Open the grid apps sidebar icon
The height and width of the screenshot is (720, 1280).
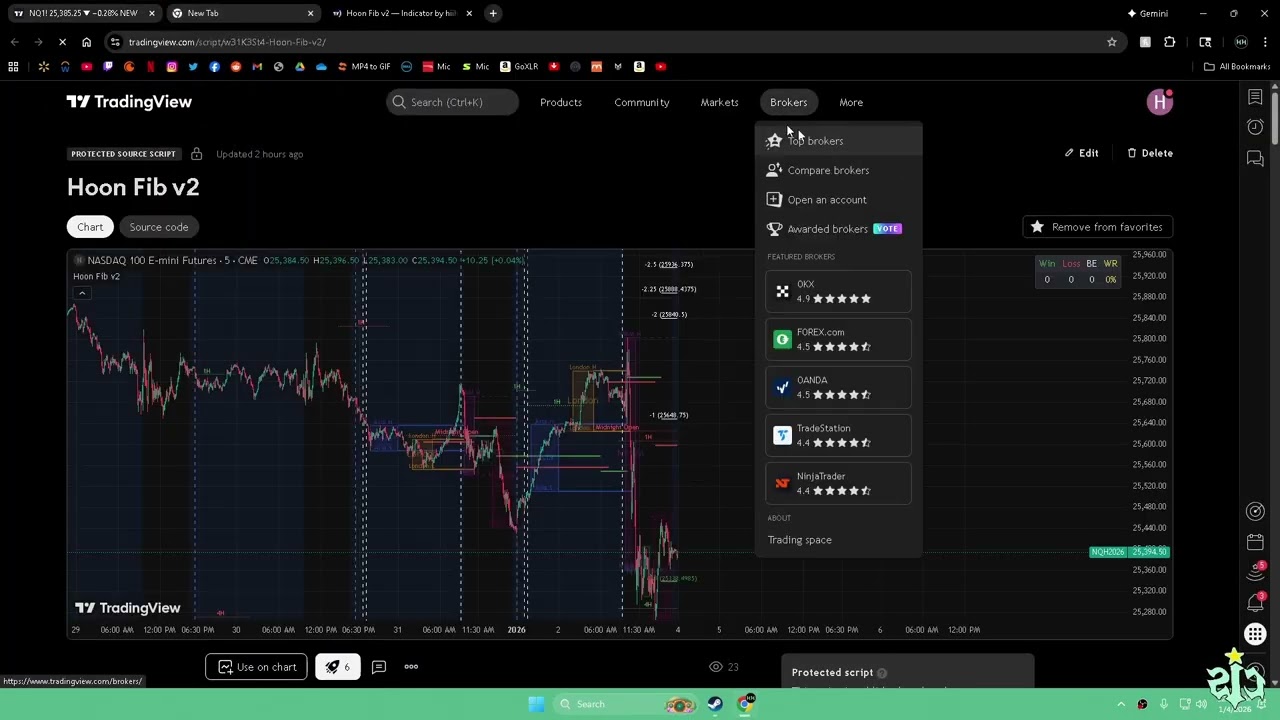1255,634
